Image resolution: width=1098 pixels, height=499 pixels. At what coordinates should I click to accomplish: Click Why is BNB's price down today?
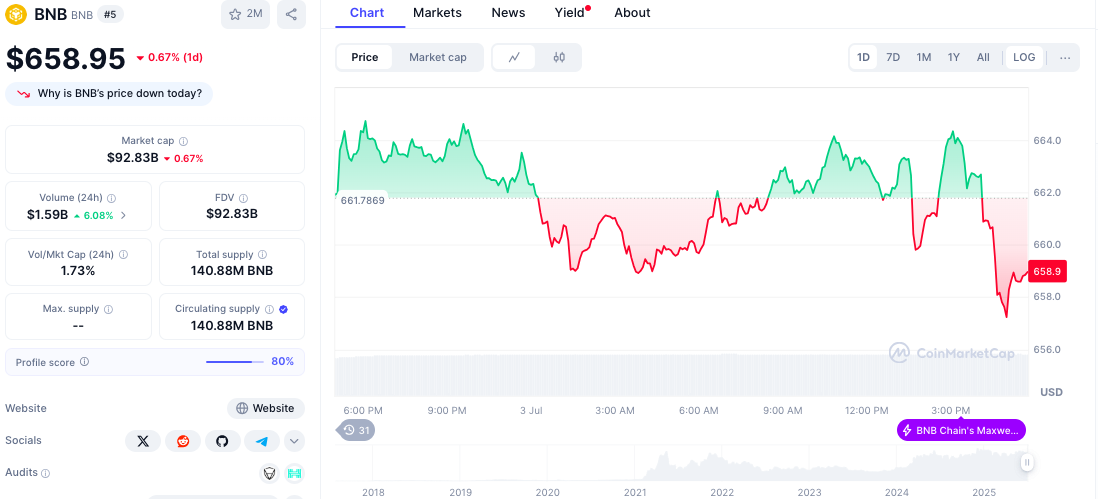[x=109, y=93]
